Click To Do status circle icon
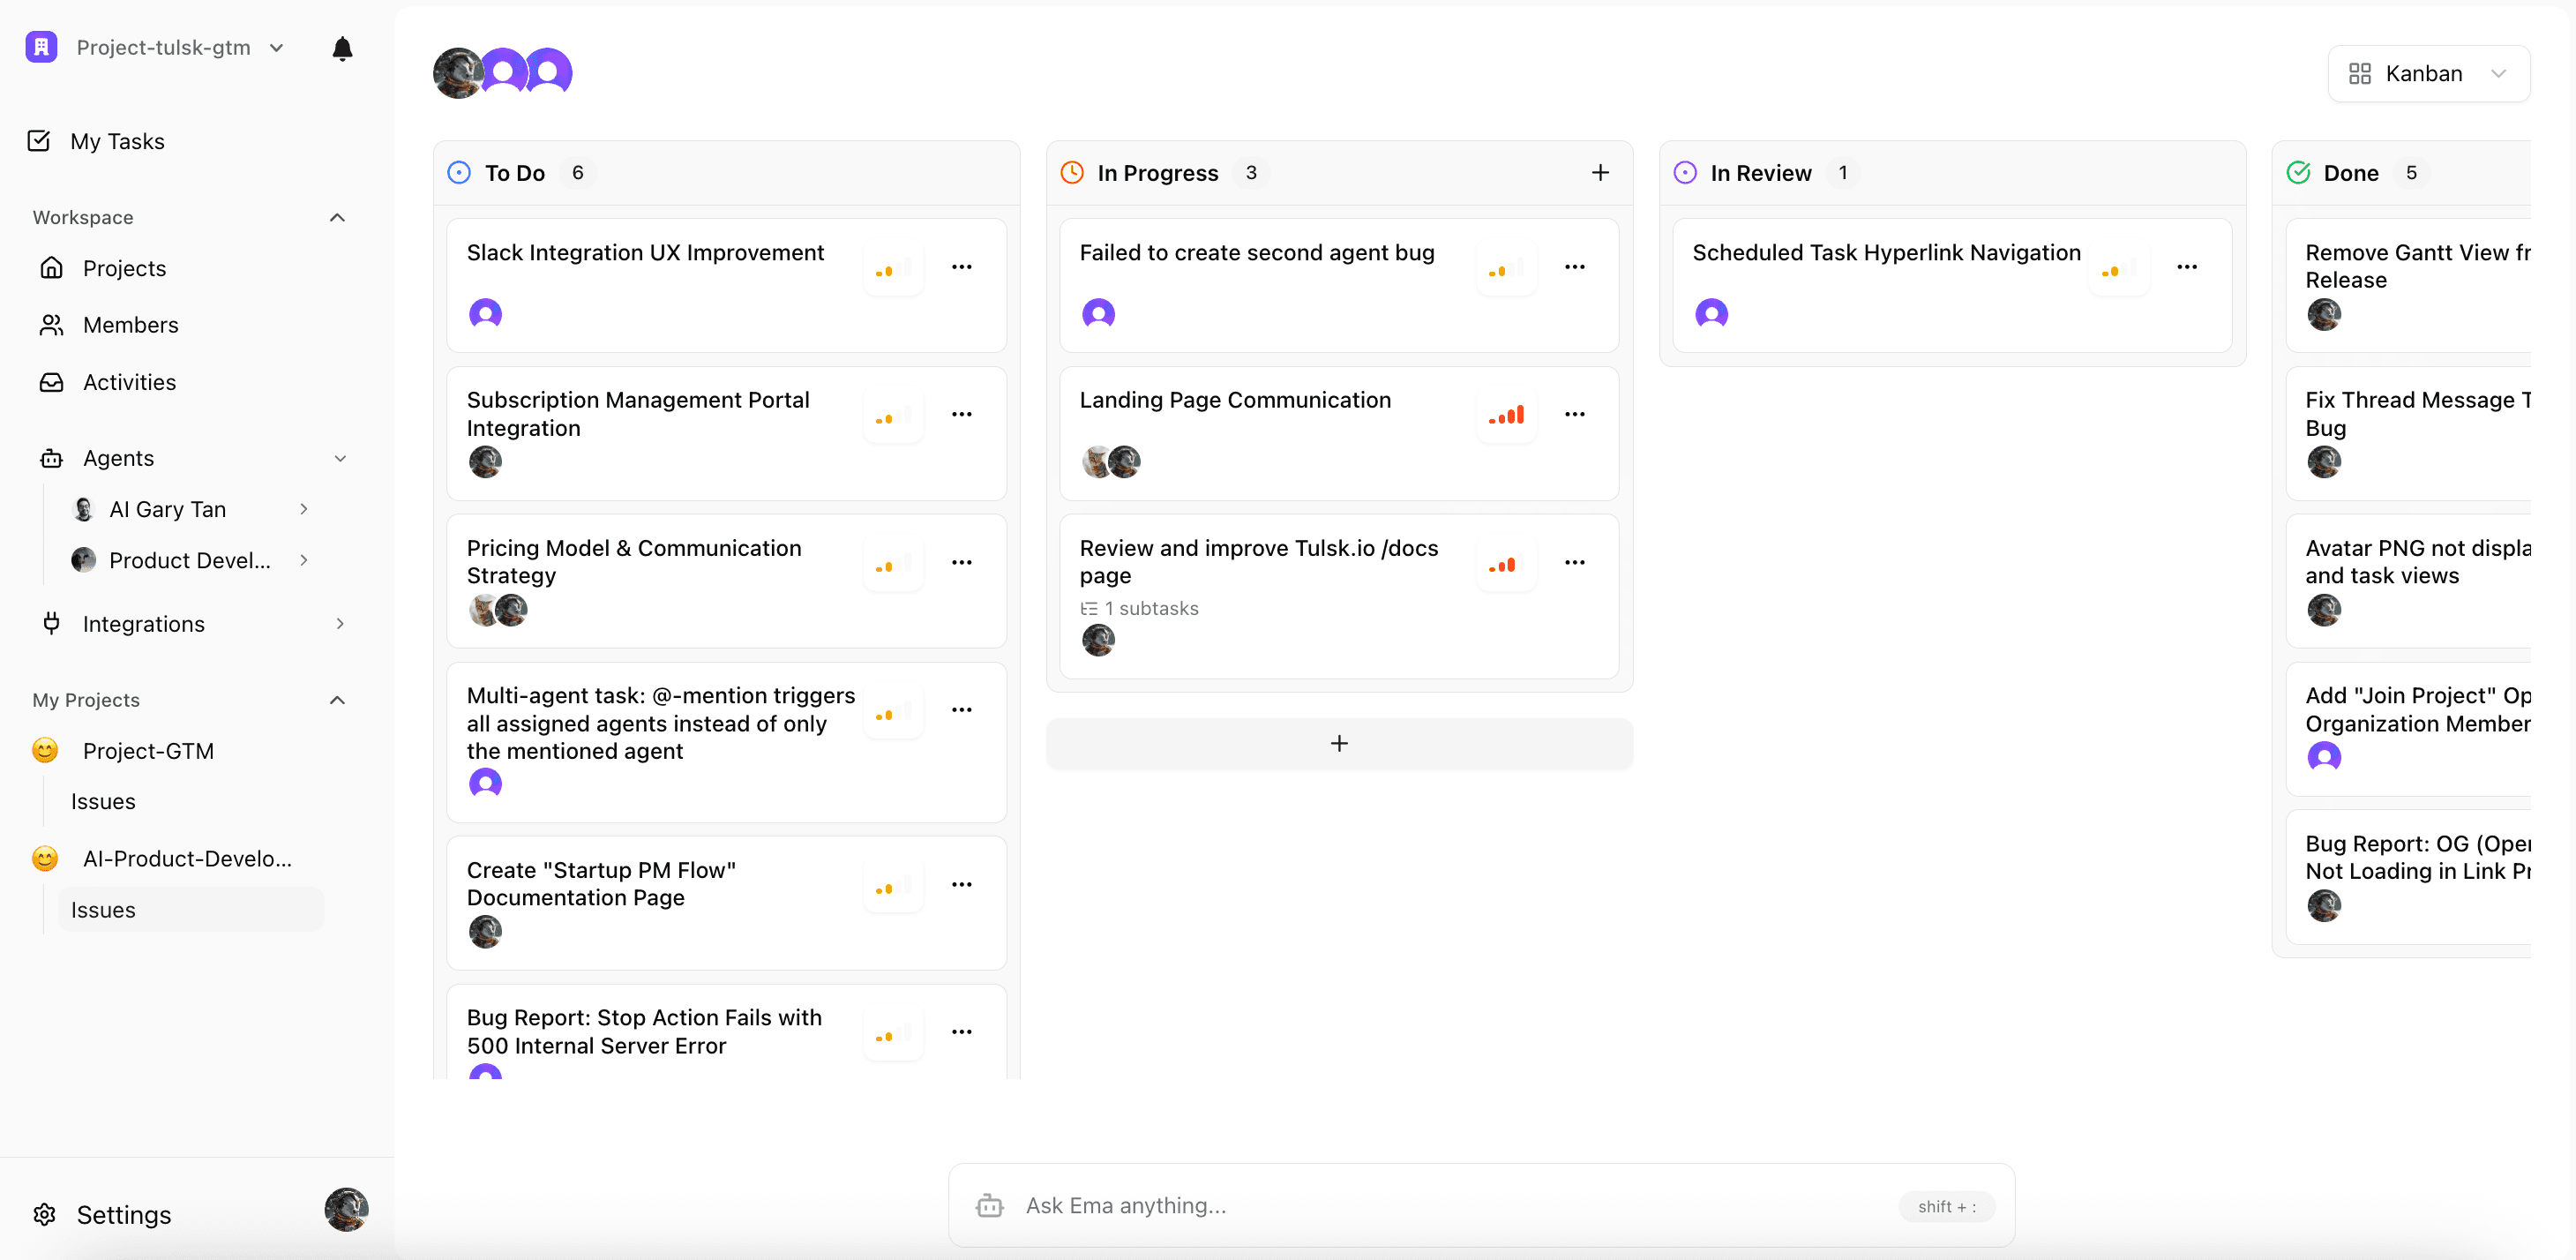This screenshot has width=2576, height=1260. 459,173
